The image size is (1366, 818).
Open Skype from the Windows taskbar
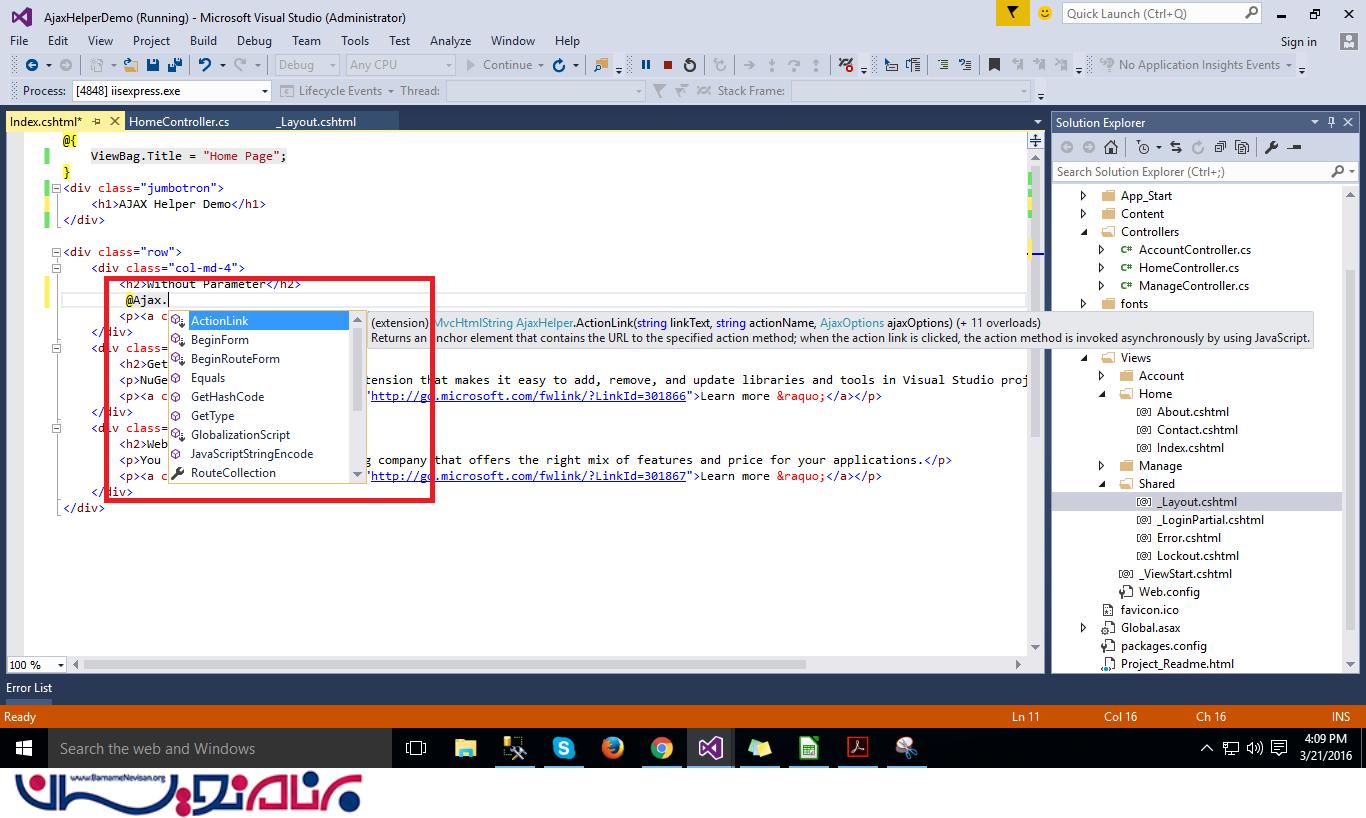[x=563, y=748]
